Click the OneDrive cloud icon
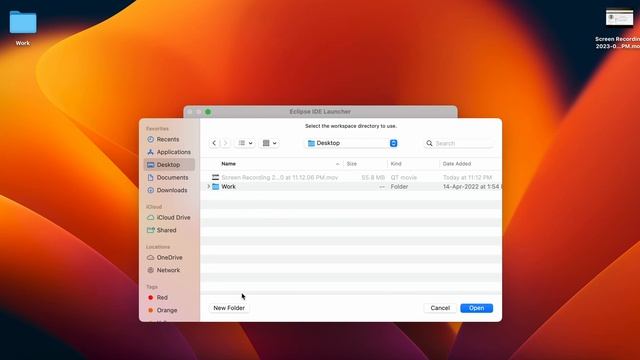Screen dimensions: 640x360 (151, 258)
